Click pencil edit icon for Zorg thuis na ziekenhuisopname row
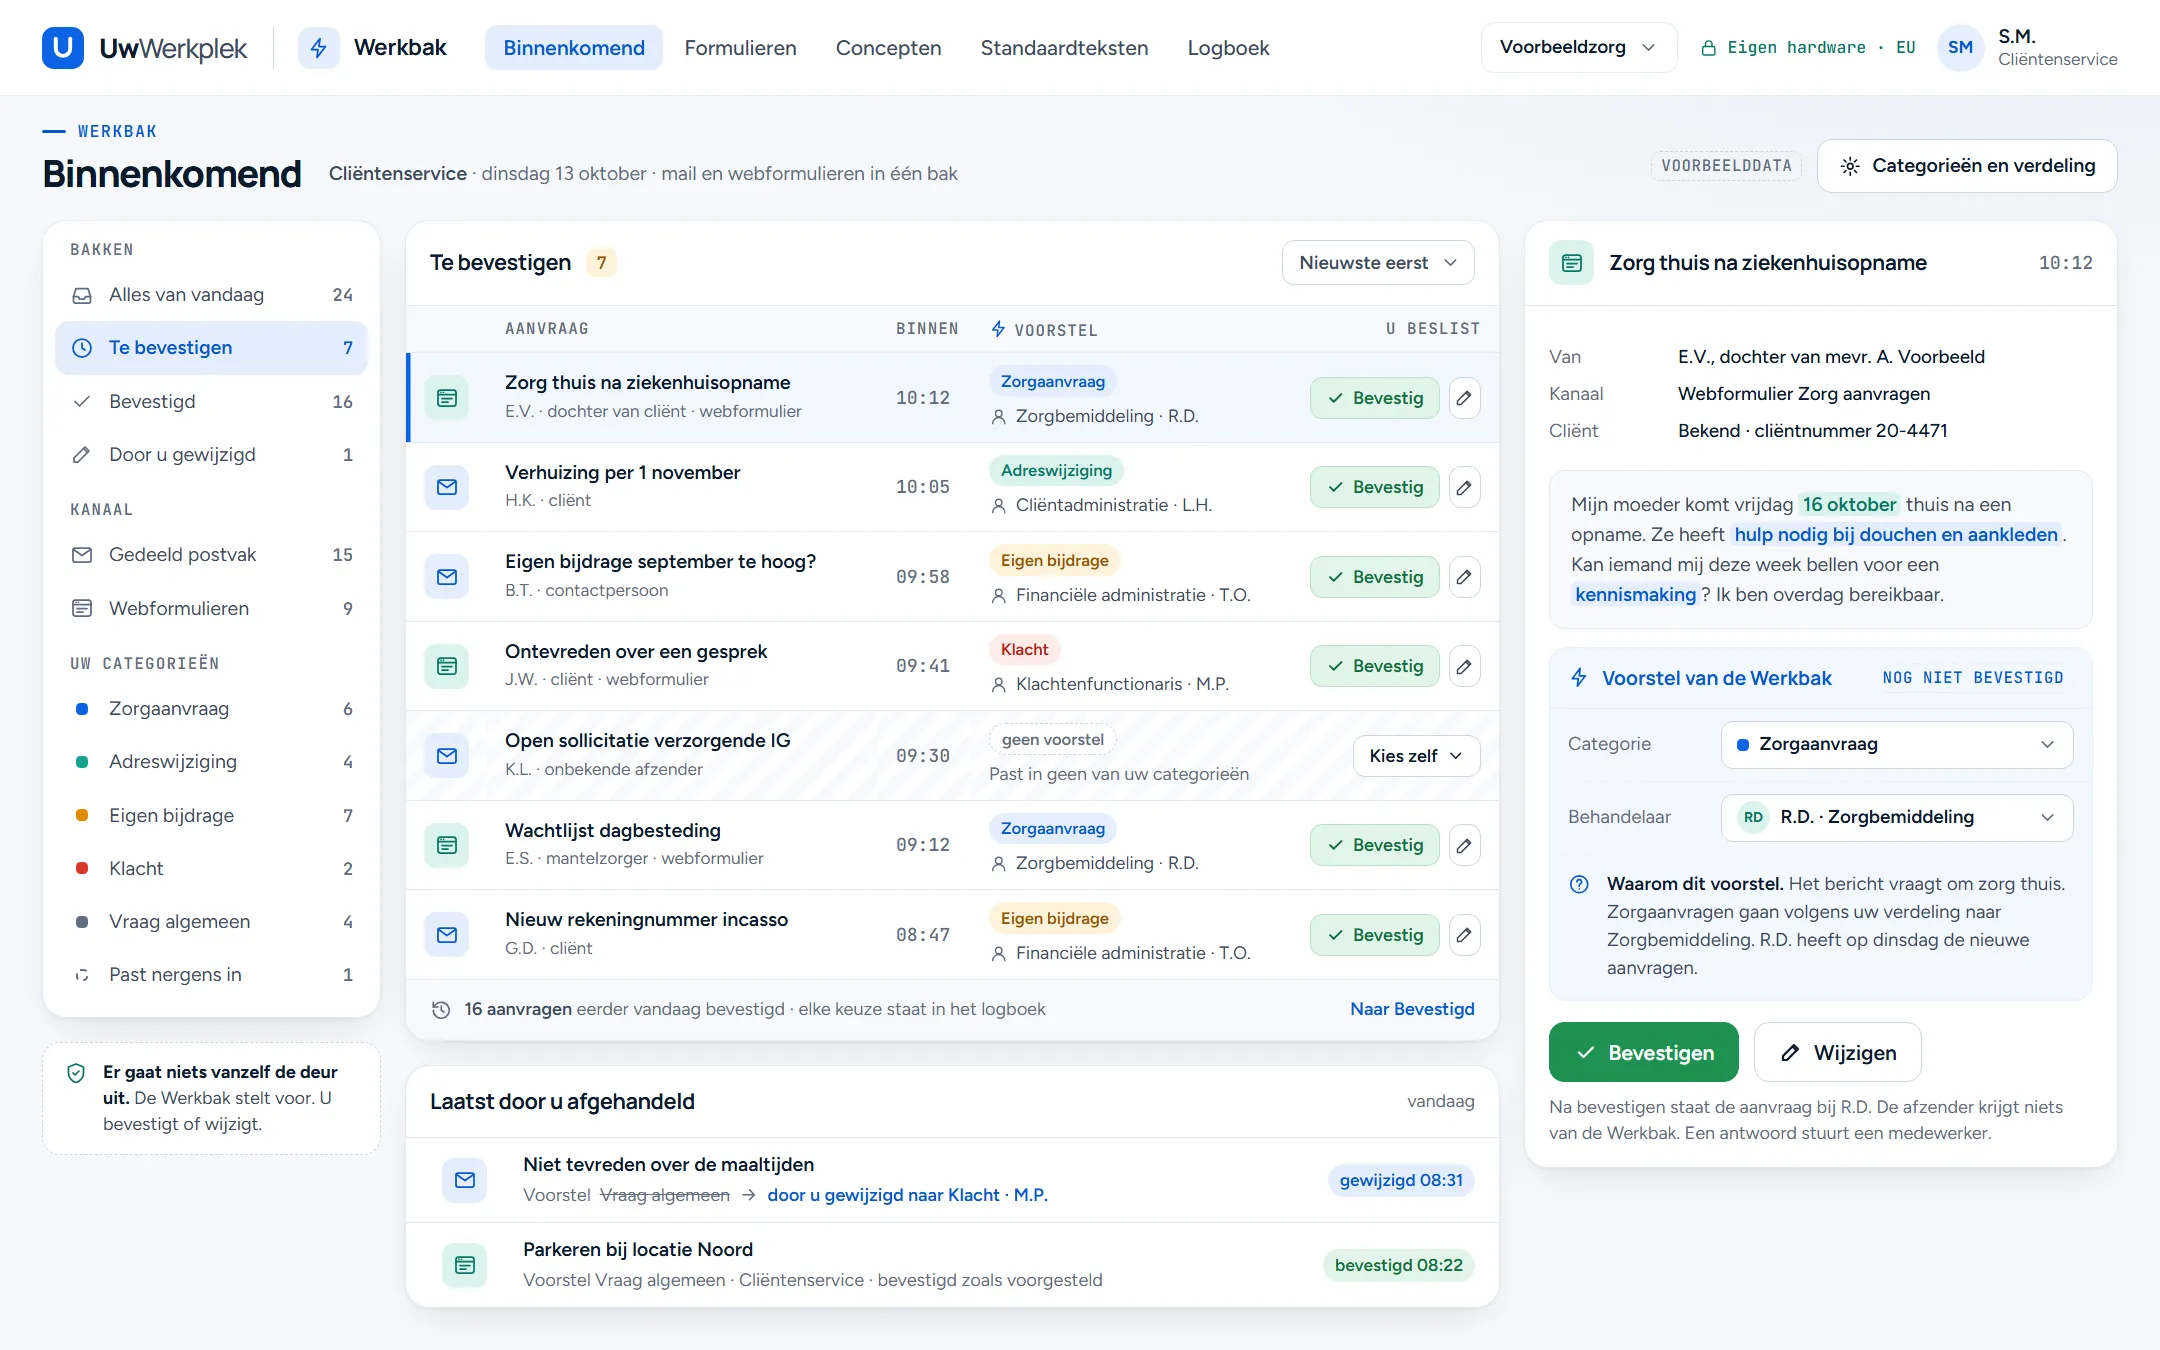 pos(1464,398)
